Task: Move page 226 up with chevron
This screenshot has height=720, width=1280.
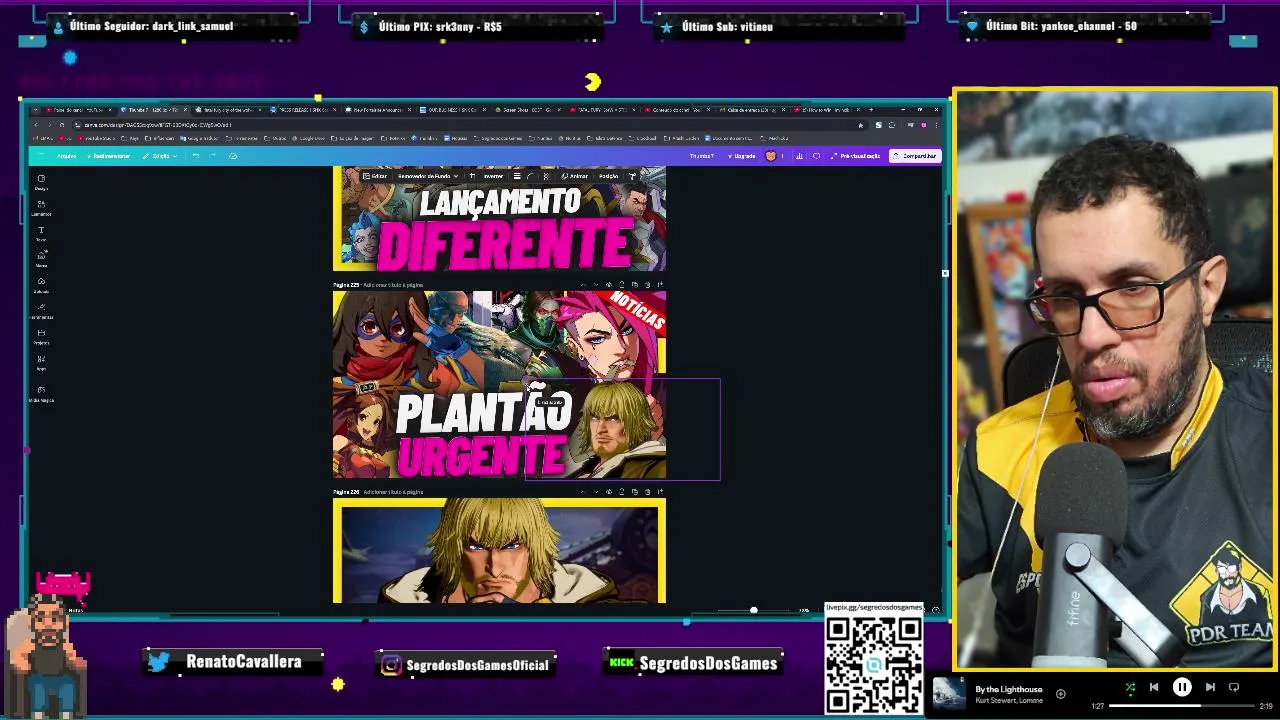Action: click(x=582, y=491)
